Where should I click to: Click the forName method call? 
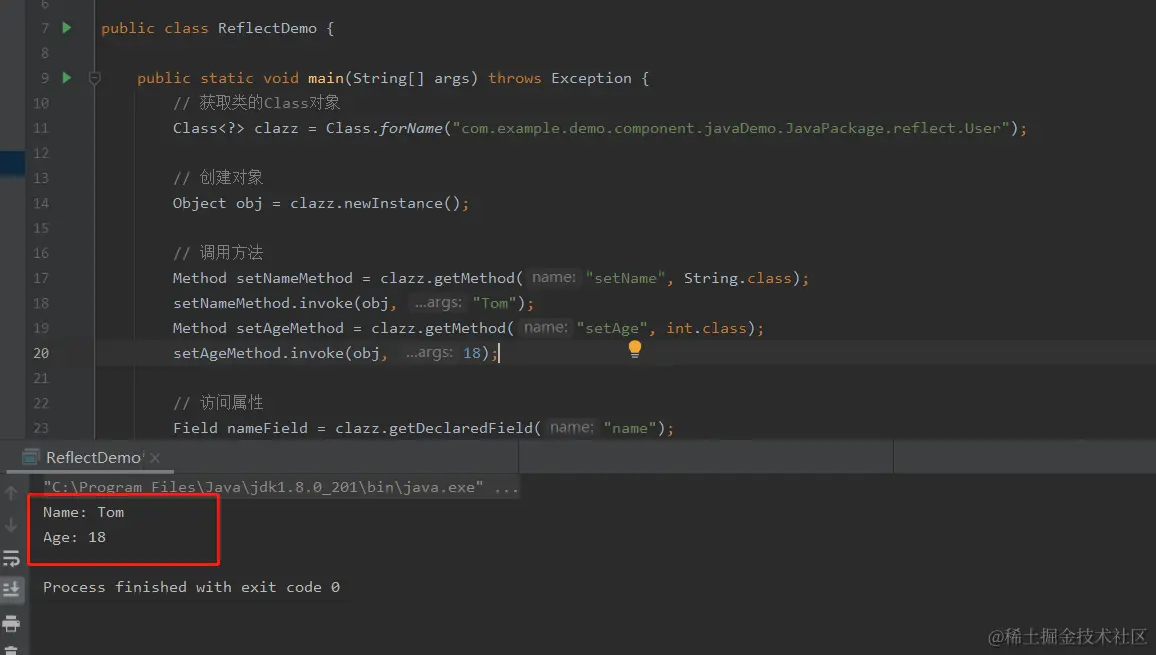(411, 128)
